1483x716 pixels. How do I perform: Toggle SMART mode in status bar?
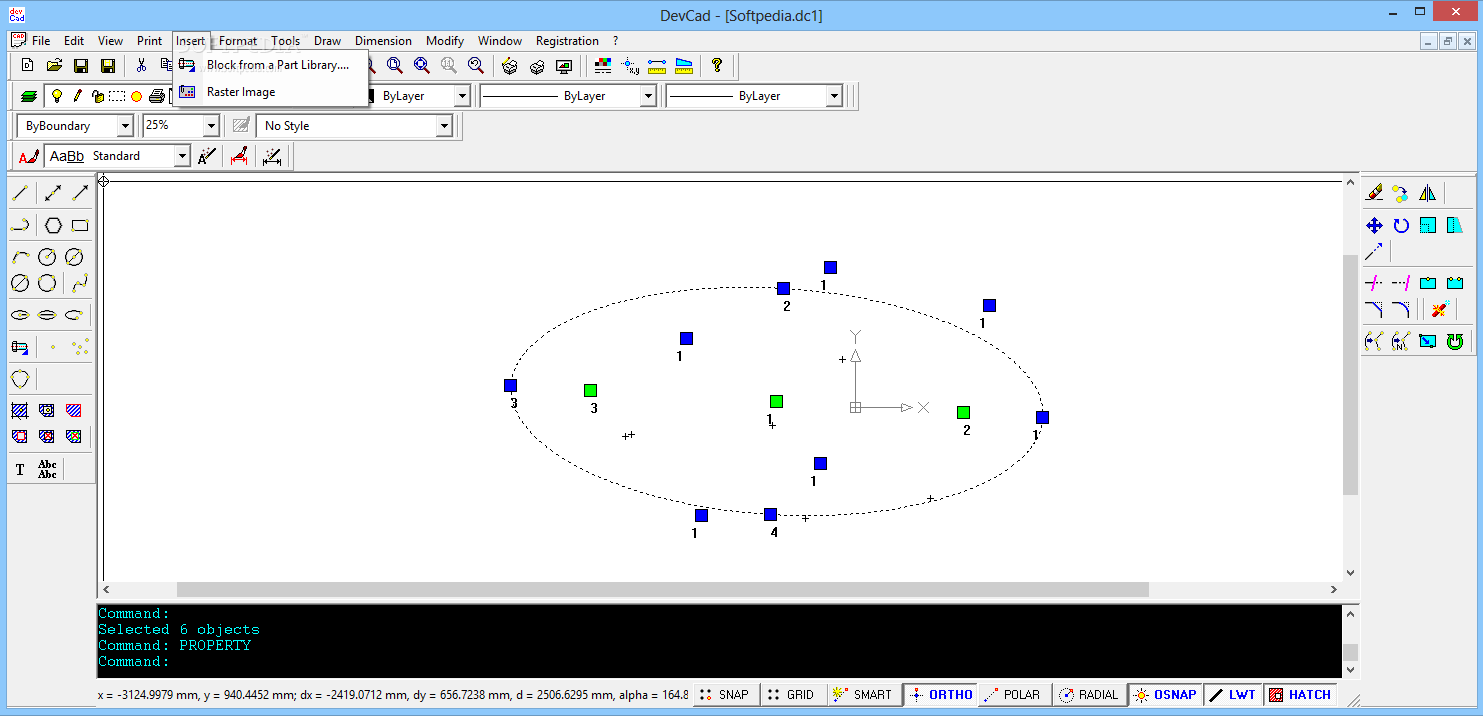(863, 694)
